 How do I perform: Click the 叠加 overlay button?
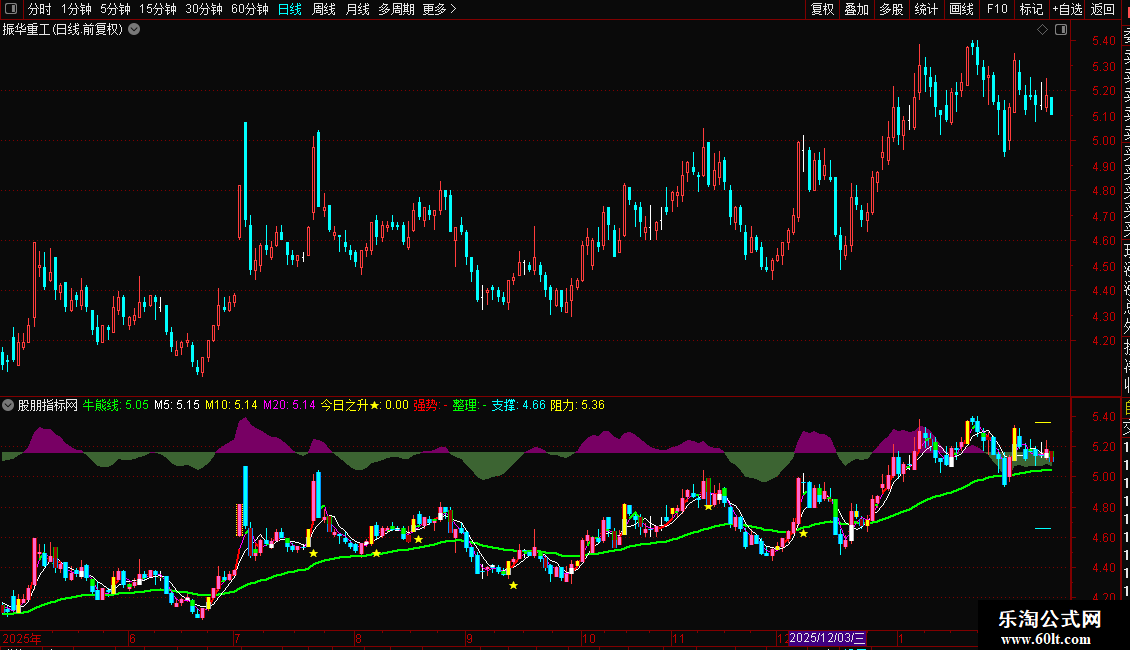[x=857, y=9]
